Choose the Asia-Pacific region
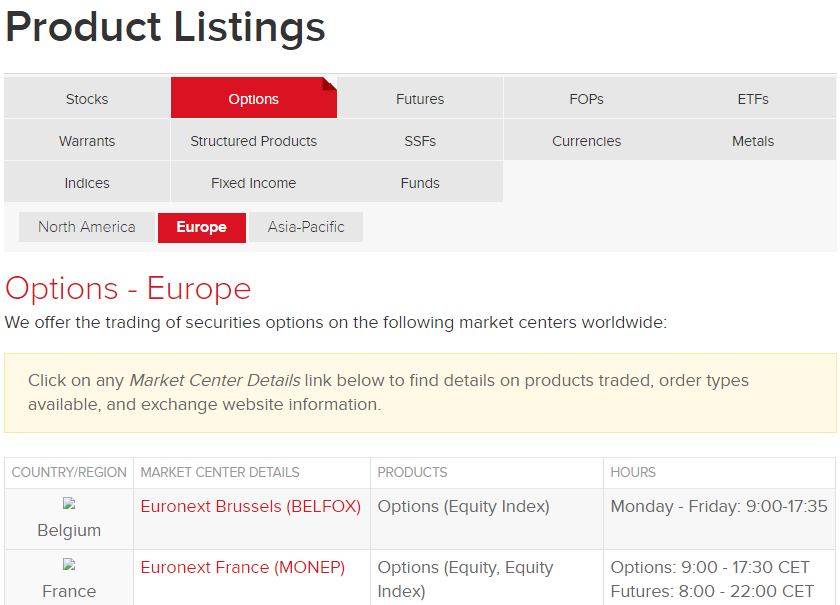The width and height of the screenshot is (840, 605). (306, 227)
